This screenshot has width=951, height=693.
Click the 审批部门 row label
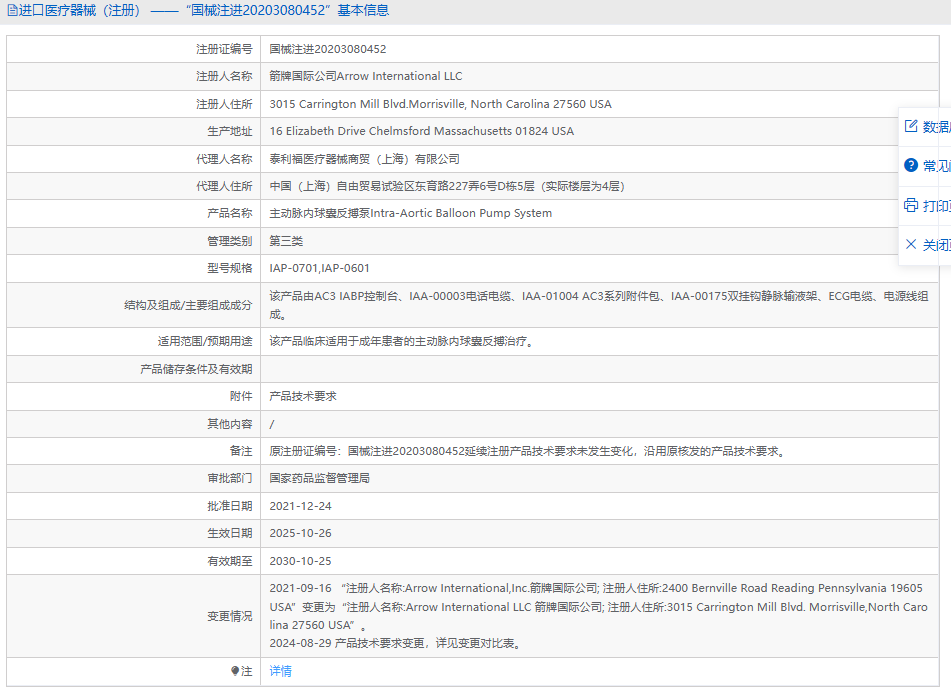coord(229,478)
